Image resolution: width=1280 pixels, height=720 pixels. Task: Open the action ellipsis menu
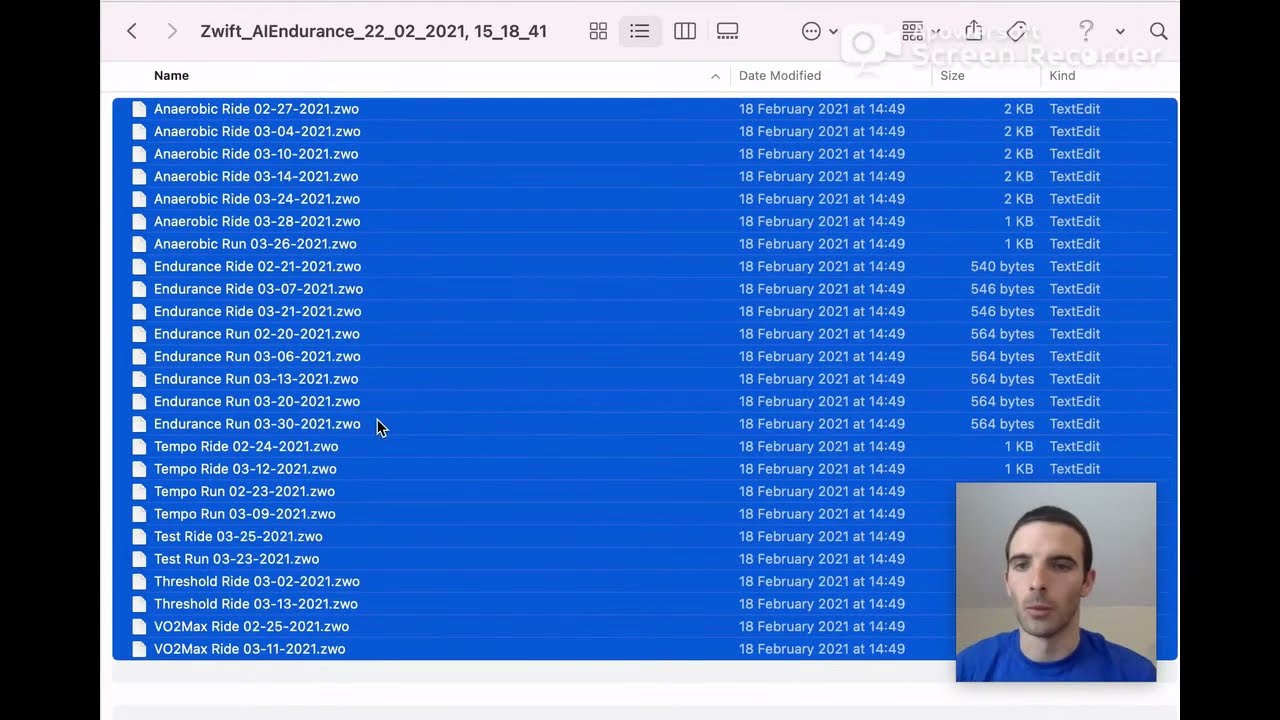point(820,31)
